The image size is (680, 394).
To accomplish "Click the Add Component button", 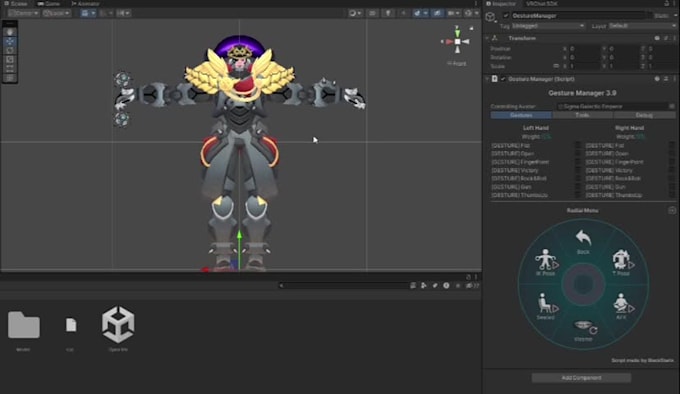I will click(581, 378).
